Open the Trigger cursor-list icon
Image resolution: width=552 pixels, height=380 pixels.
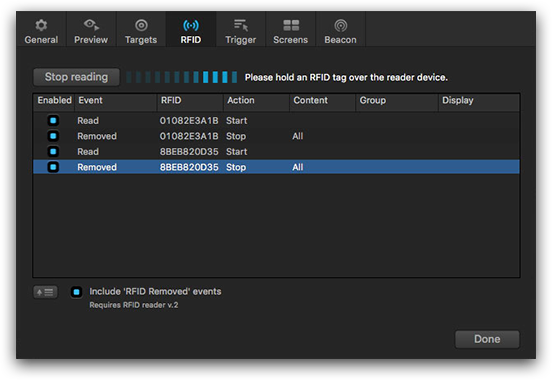241,25
